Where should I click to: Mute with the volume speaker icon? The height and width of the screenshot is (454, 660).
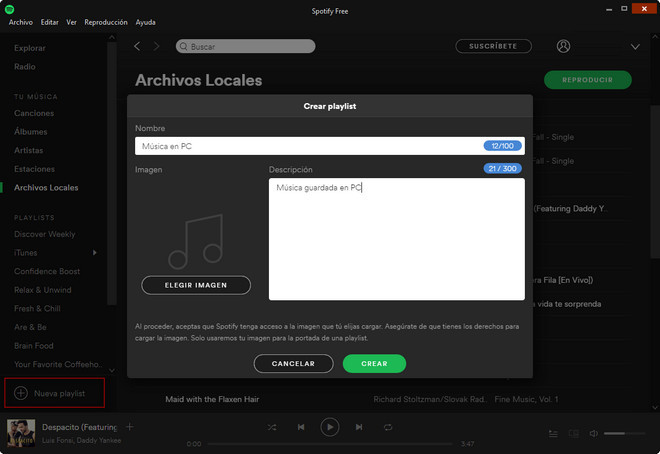[593, 433]
